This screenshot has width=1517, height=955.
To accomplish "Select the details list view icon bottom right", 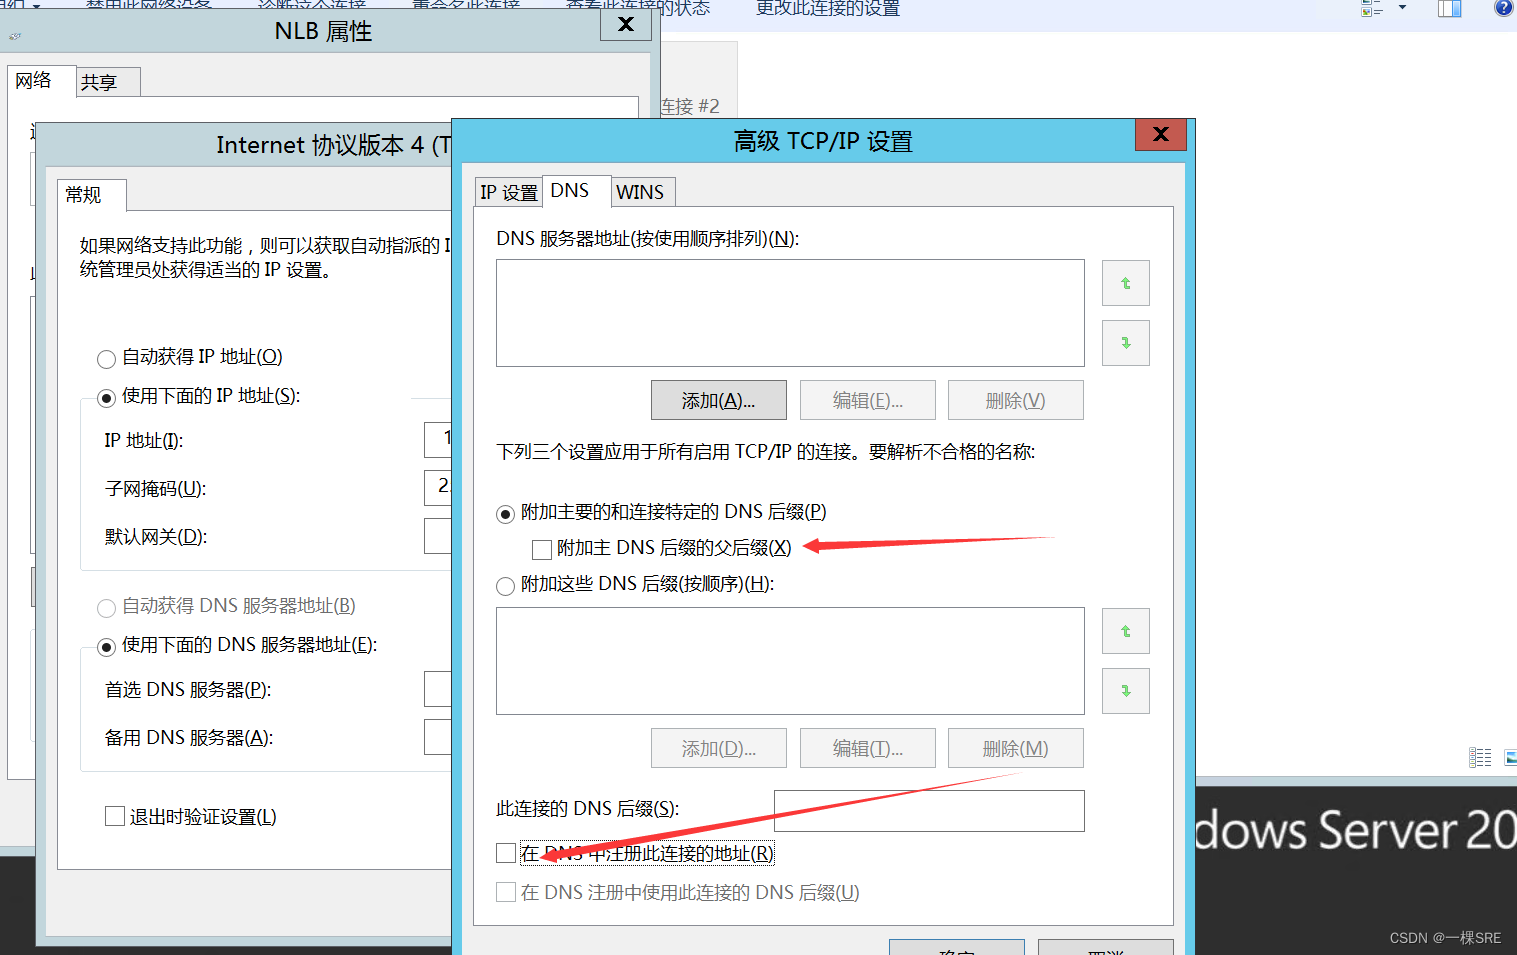I will (x=1480, y=757).
